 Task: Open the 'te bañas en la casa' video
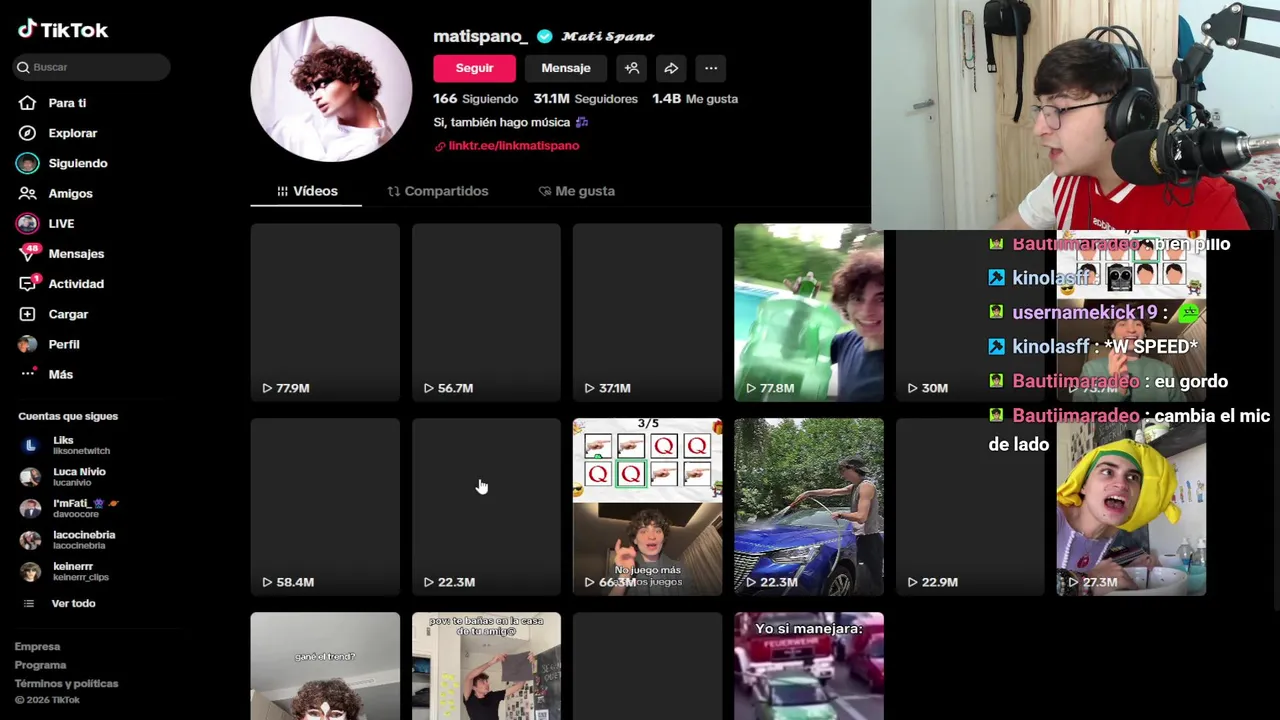click(486, 666)
